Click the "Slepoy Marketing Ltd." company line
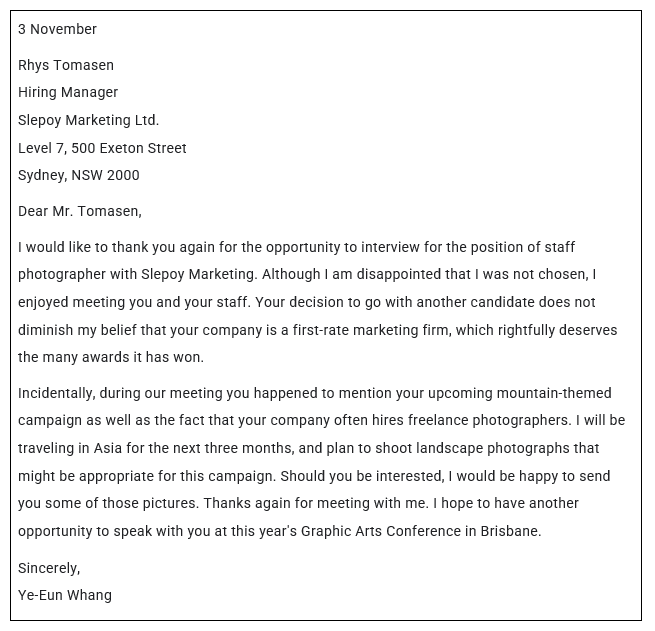This screenshot has width=655, height=631. click(x=88, y=120)
